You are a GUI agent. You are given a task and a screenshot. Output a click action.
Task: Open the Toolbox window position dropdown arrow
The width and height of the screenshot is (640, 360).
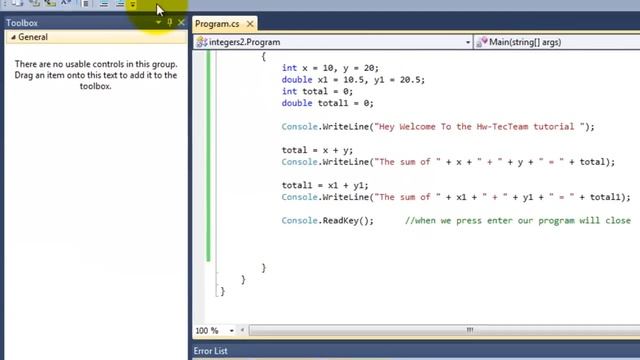(158, 22)
